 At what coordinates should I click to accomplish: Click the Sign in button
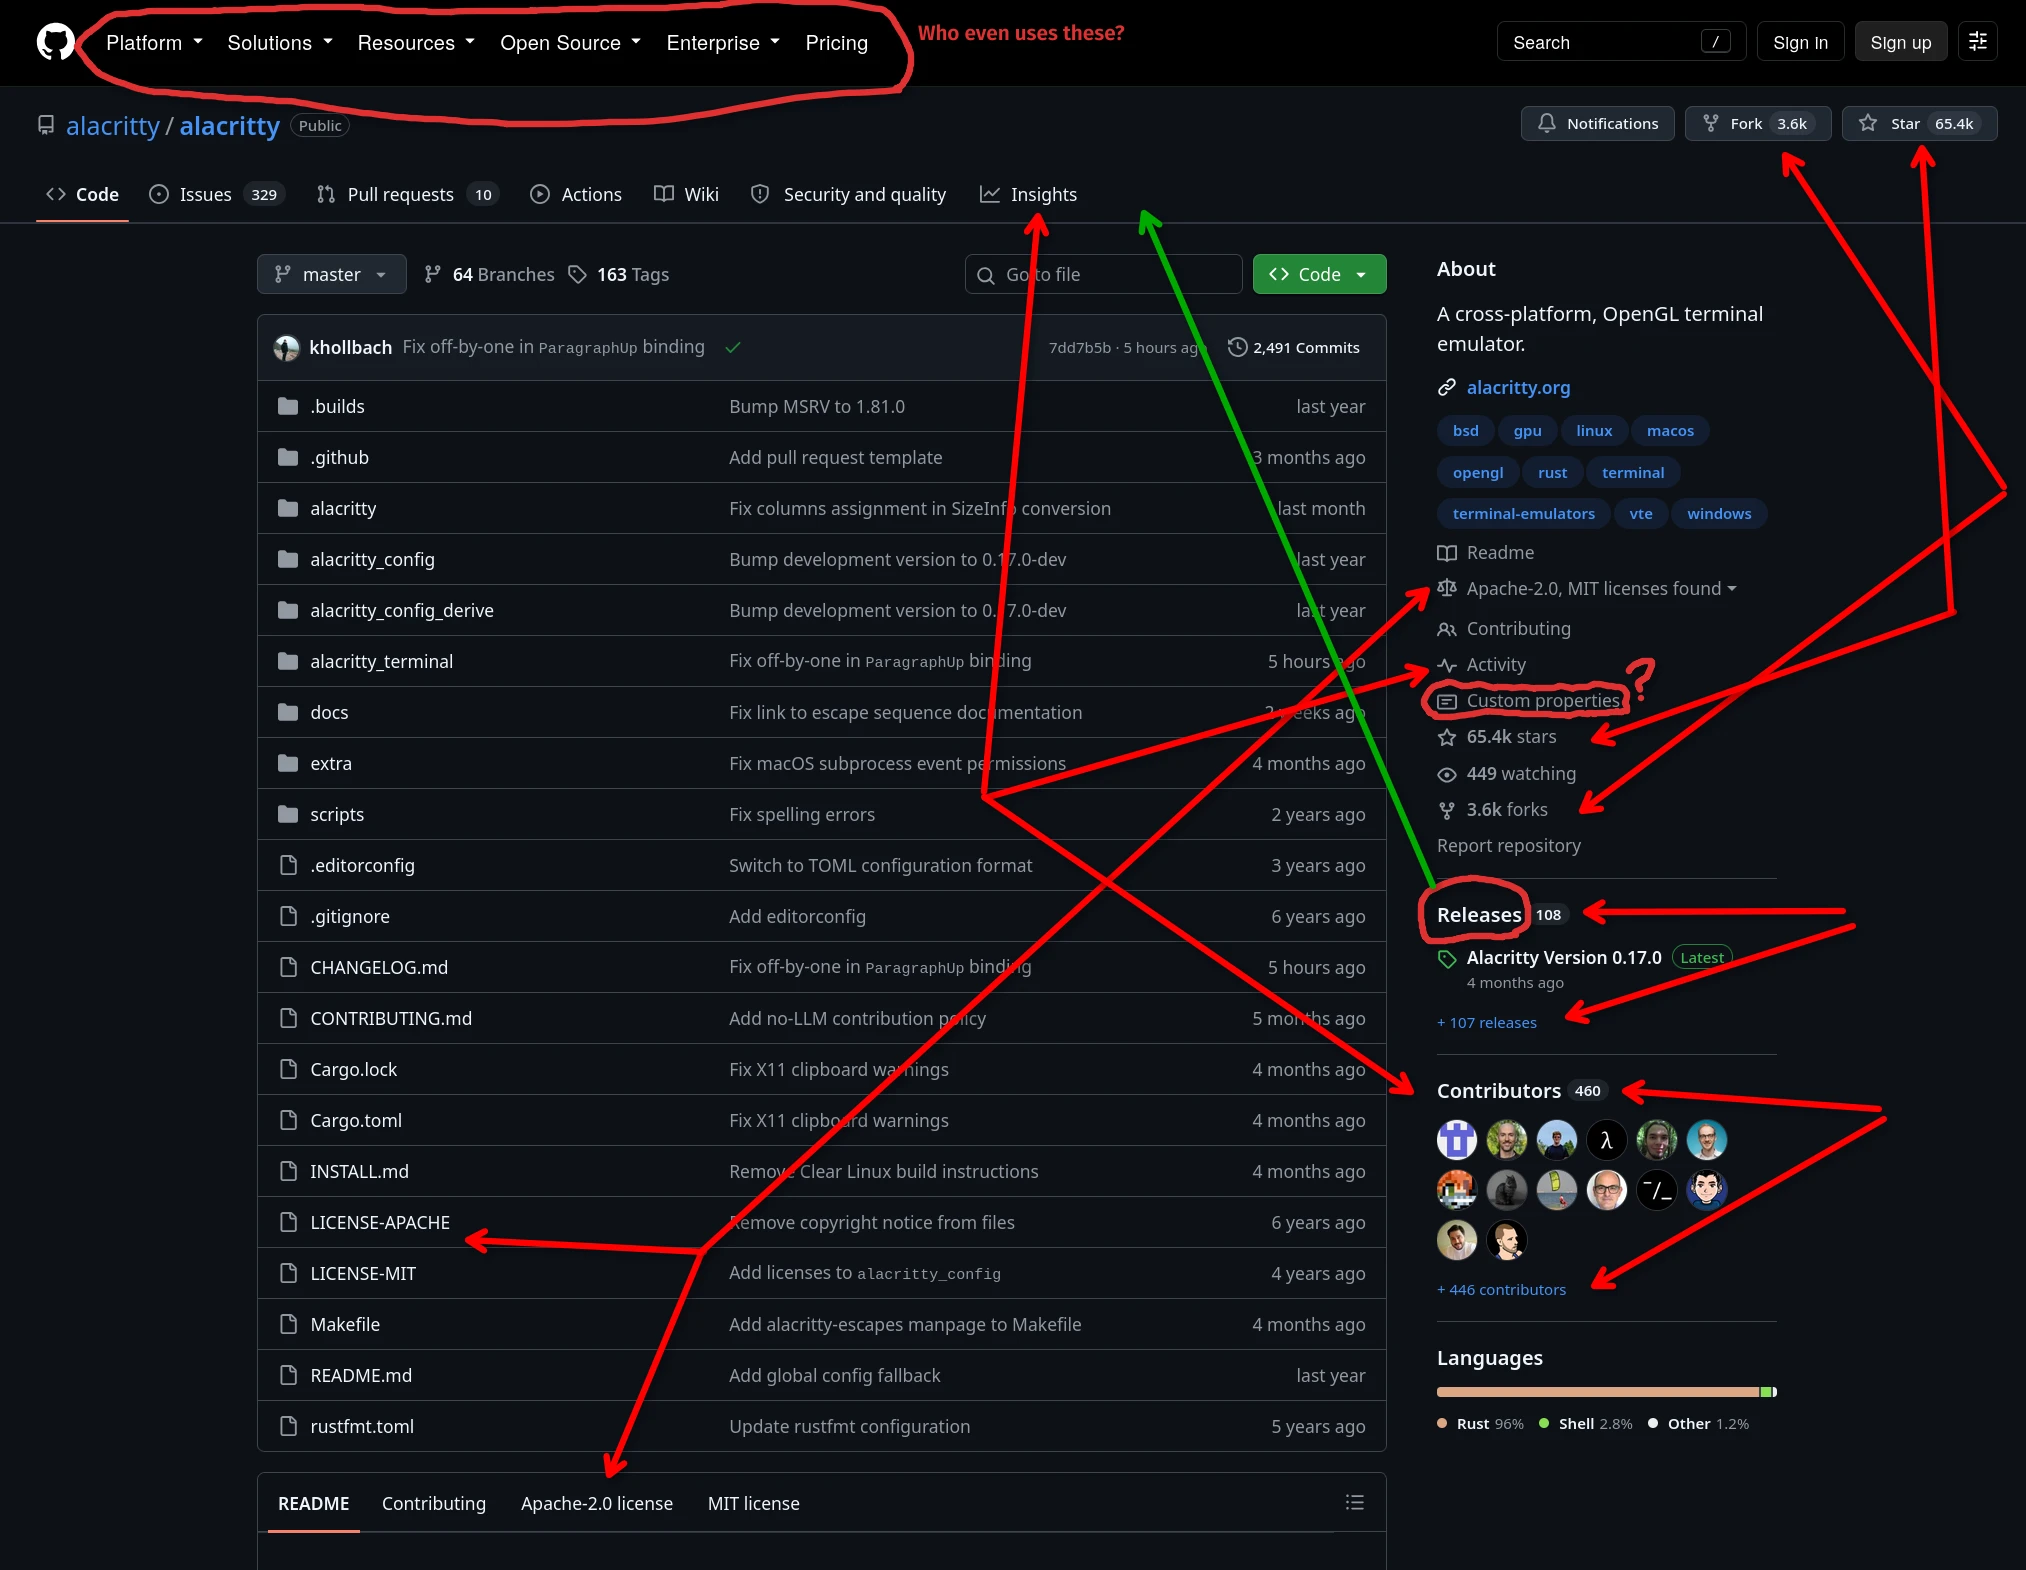[x=1800, y=42]
